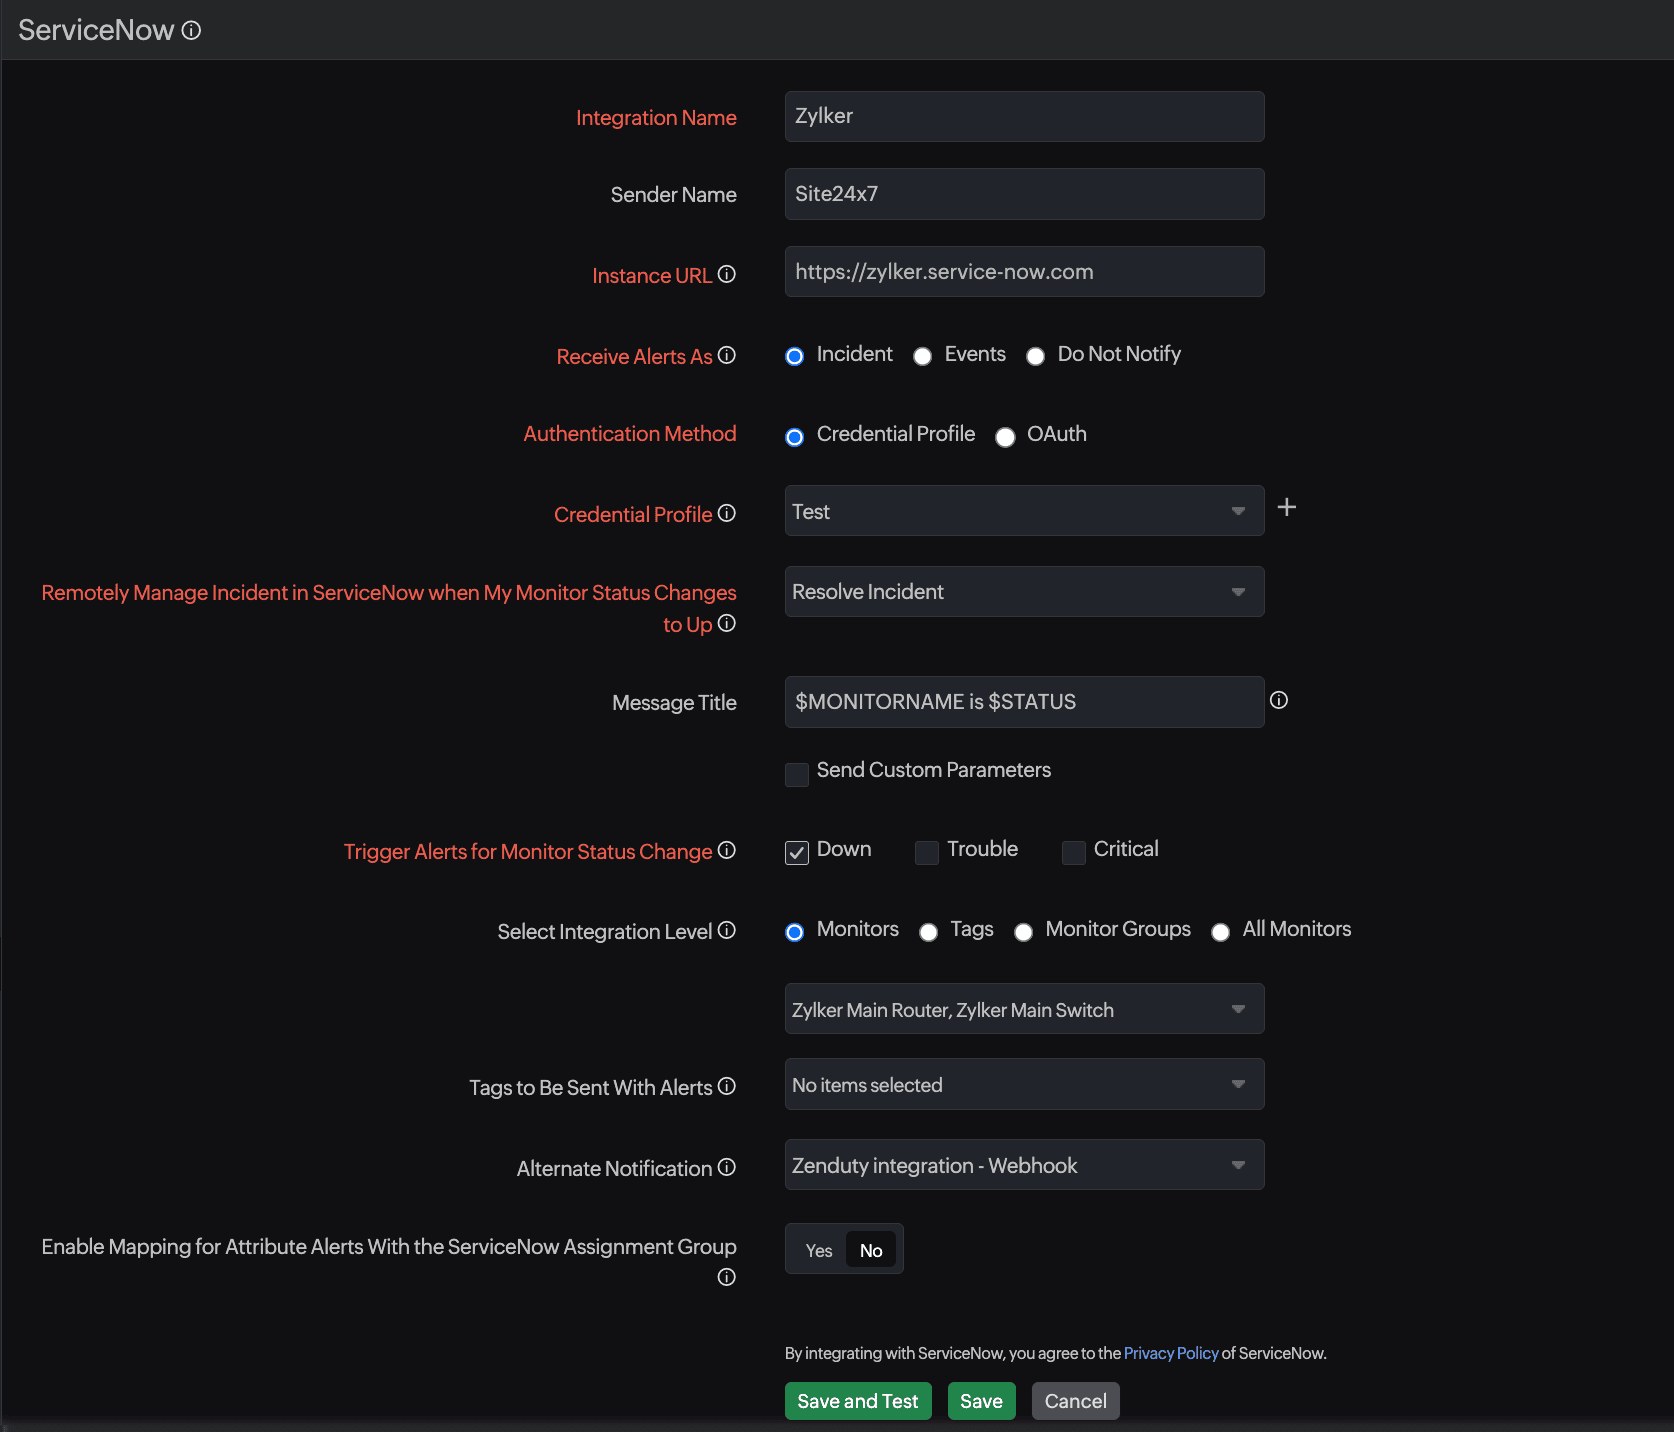Click the Trigger Alerts for Monitor Status Change info icon

click(x=726, y=851)
